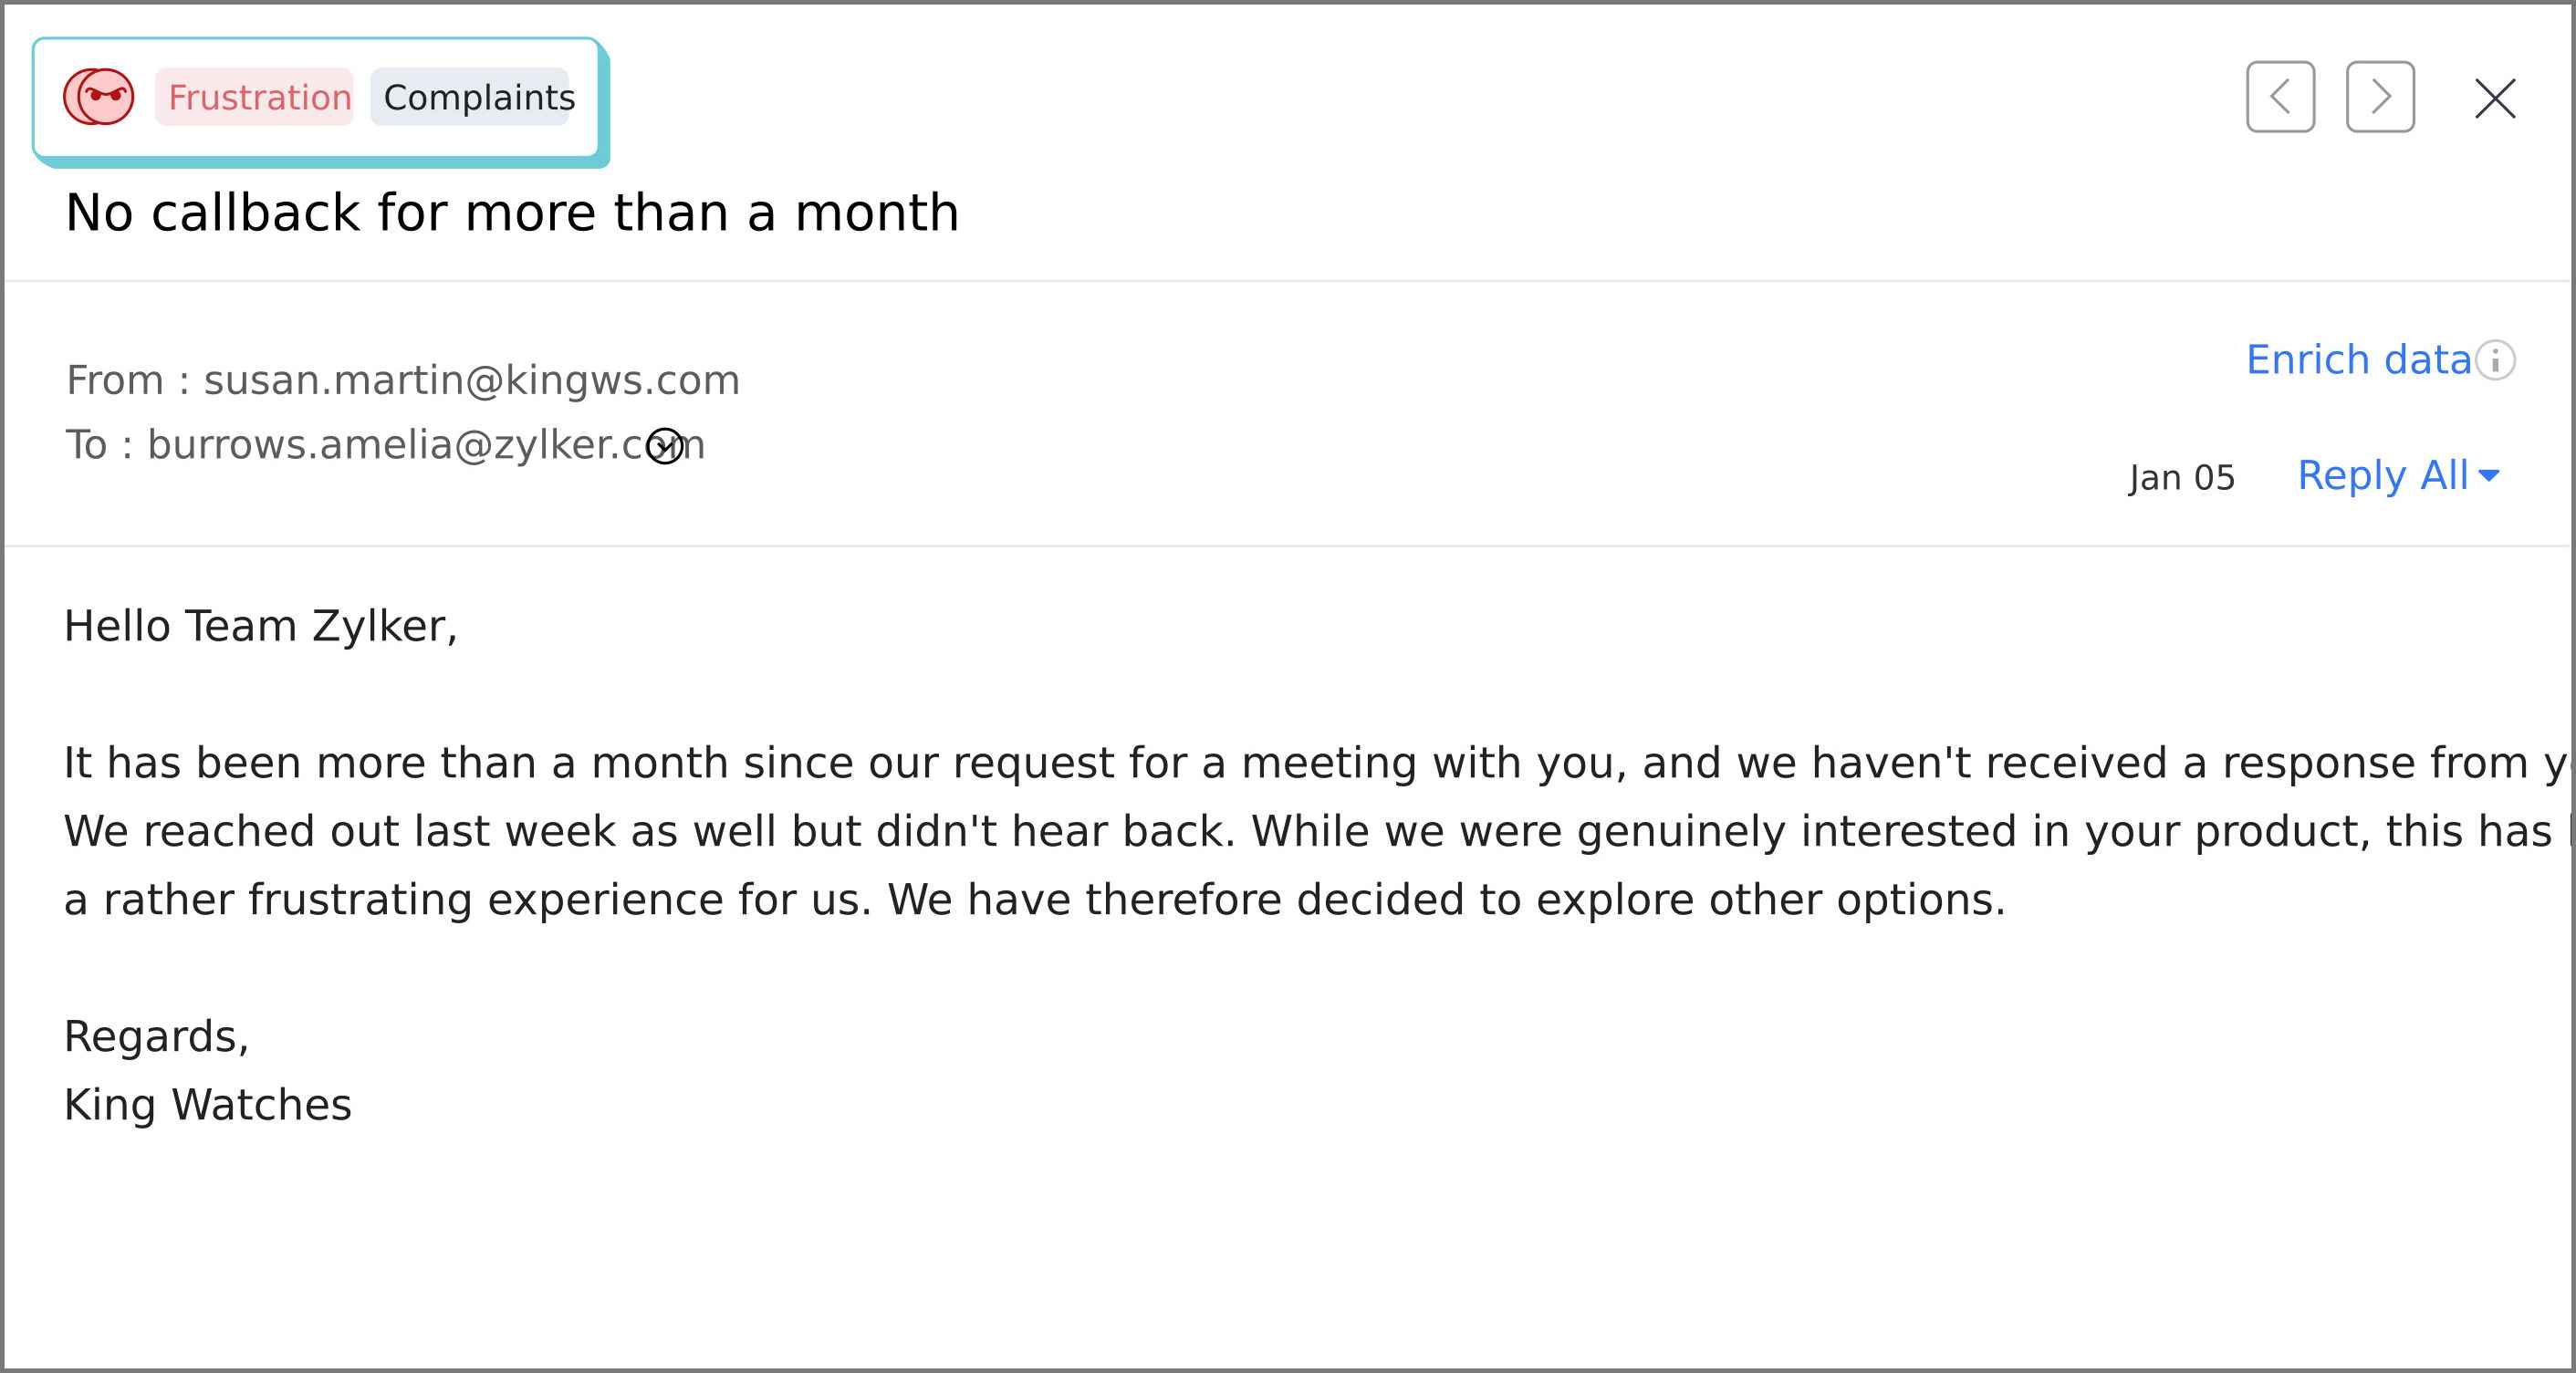Click the Regards closing line
This screenshot has width=2576, height=1373.
pos(156,1037)
